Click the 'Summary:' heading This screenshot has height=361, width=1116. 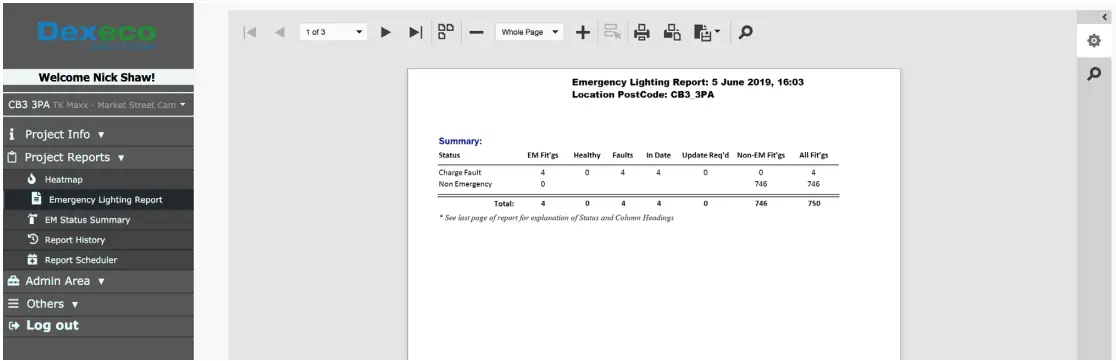[x=460, y=141]
